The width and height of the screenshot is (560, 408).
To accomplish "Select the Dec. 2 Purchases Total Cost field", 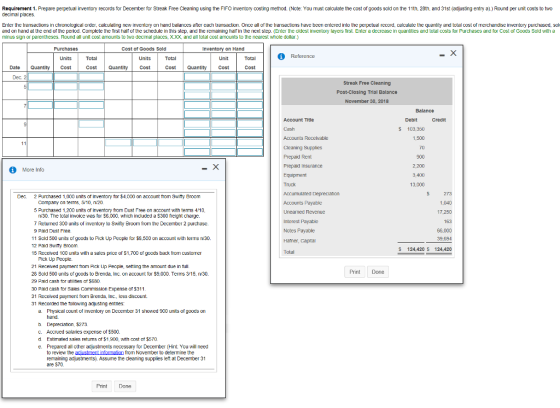I will (91, 77).
